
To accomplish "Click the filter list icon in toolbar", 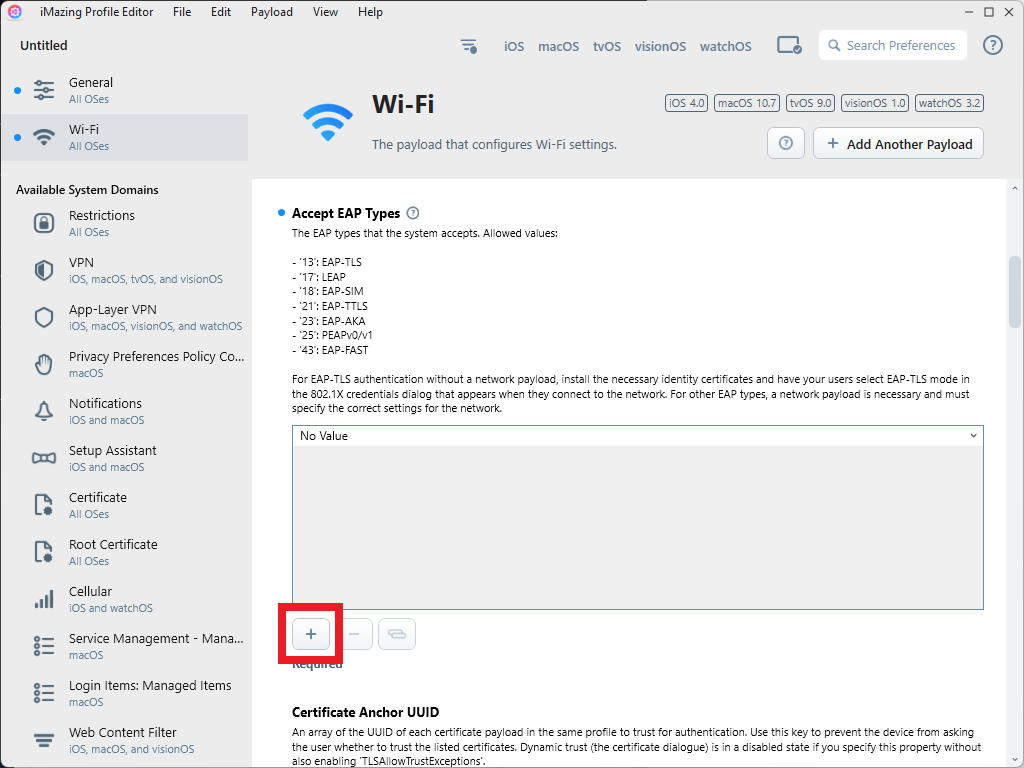I will [469, 46].
